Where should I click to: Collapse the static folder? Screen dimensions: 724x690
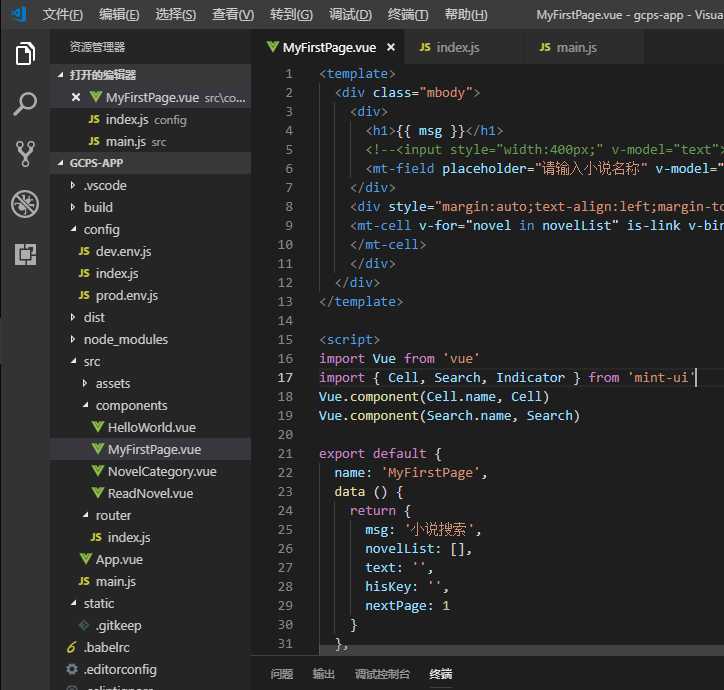(x=73, y=603)
